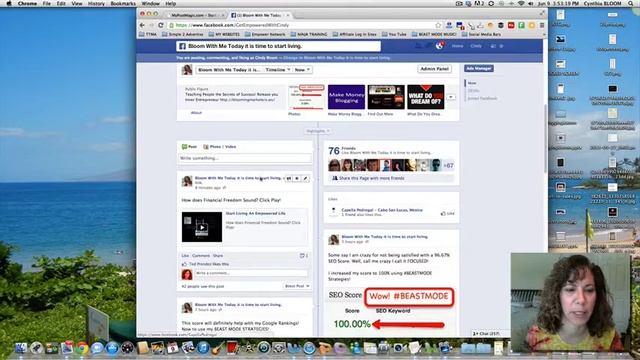Viewport: 640px width, 360px height.
Task: Expand the page apps row arrow
Action: [451, 97]
